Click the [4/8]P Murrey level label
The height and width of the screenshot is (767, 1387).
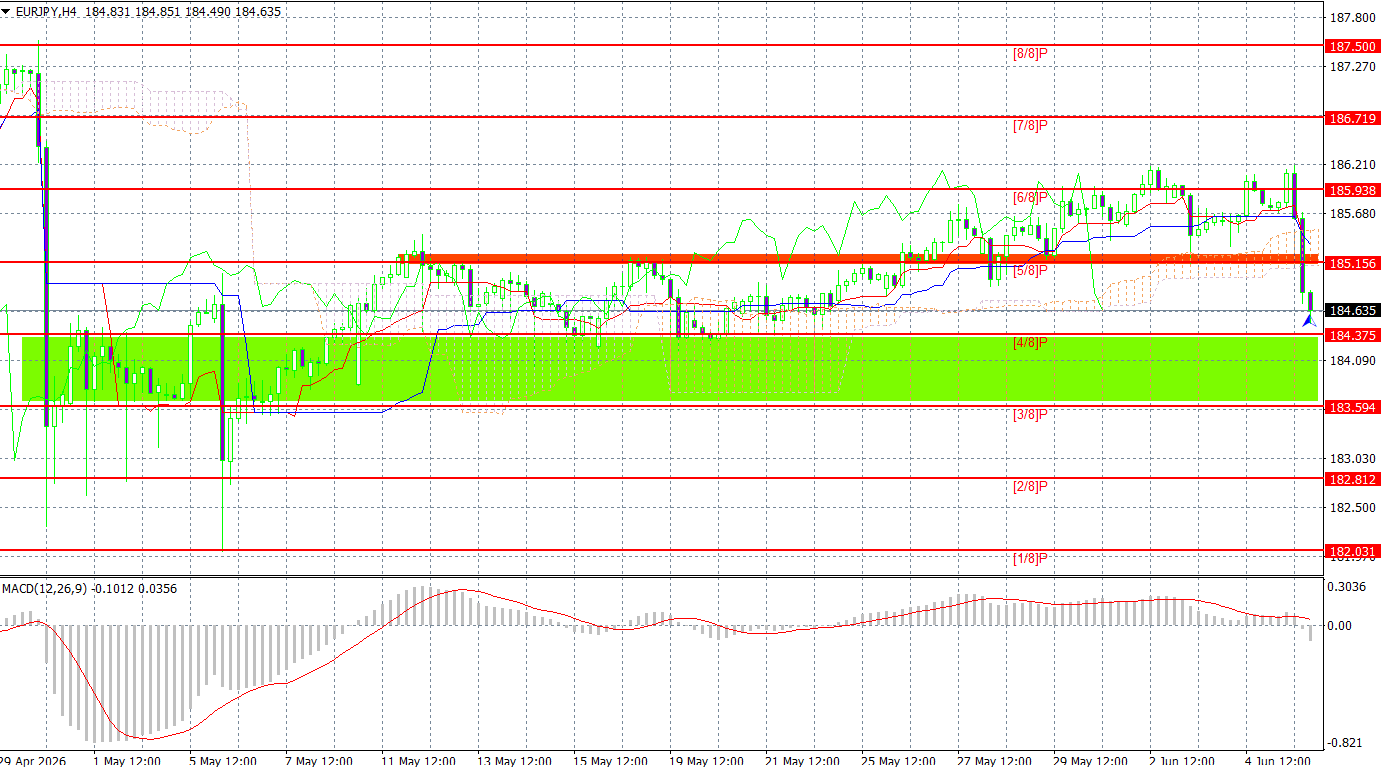(1030, 342)
